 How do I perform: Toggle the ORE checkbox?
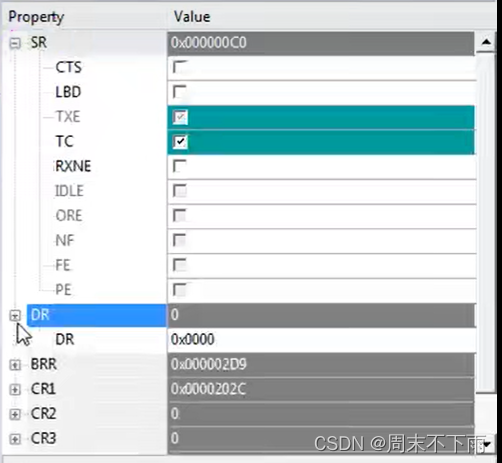pyautogui.click(x=180, y=216)
